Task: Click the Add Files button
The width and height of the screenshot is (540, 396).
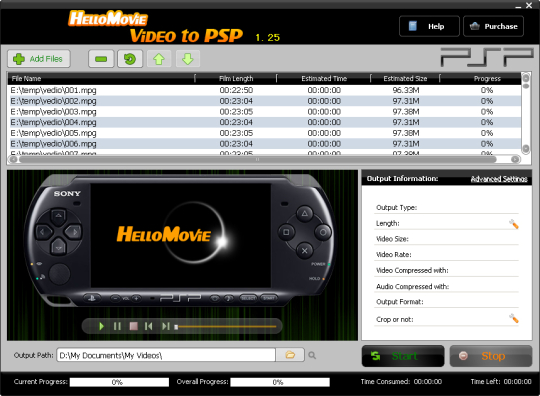Action: click(39, 59)
